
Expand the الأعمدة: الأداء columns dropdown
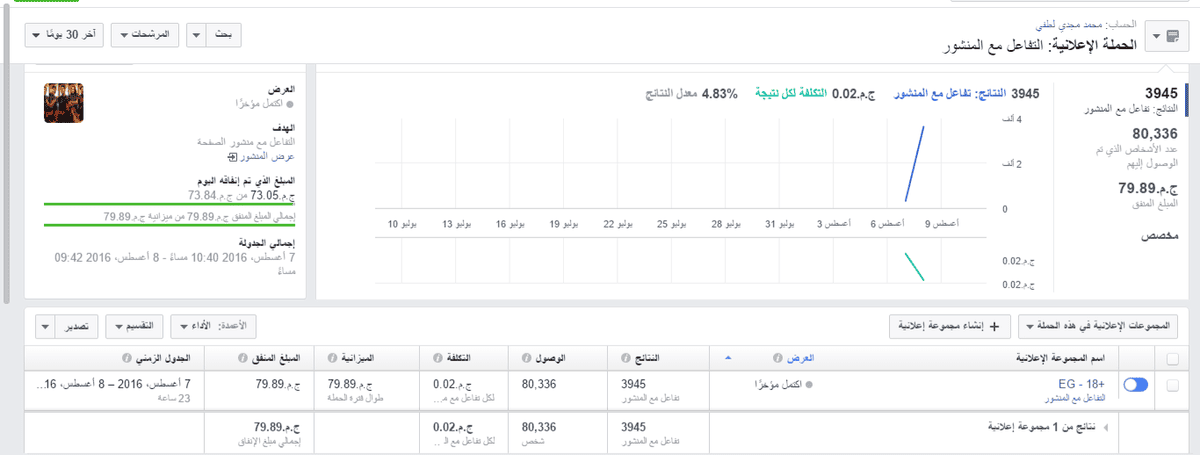point(215,326)
